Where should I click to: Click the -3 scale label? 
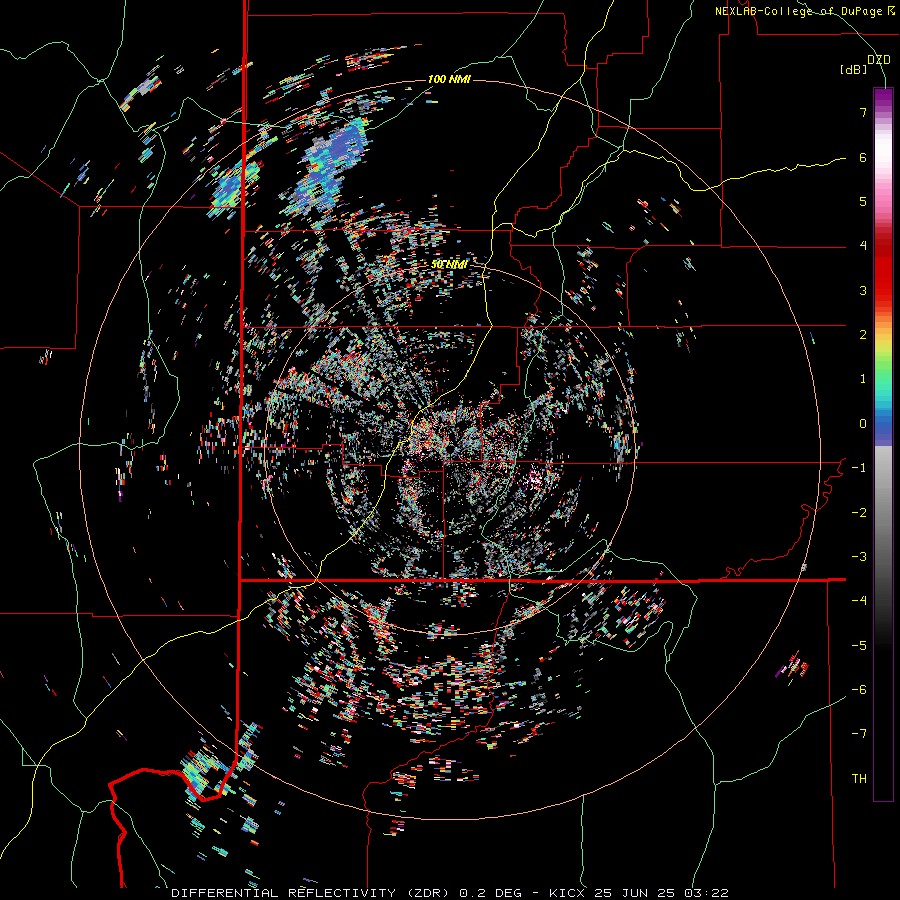coord(859,557)
